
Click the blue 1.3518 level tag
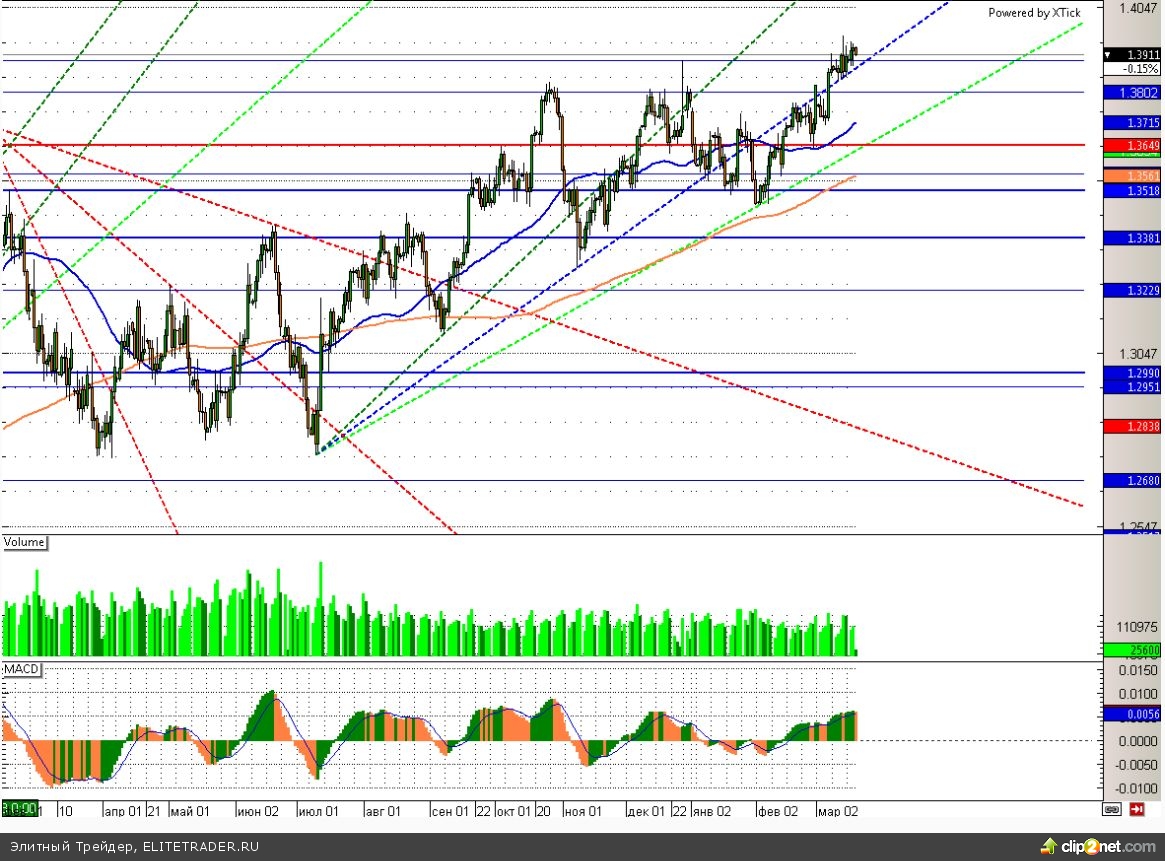coord(1132,191)
